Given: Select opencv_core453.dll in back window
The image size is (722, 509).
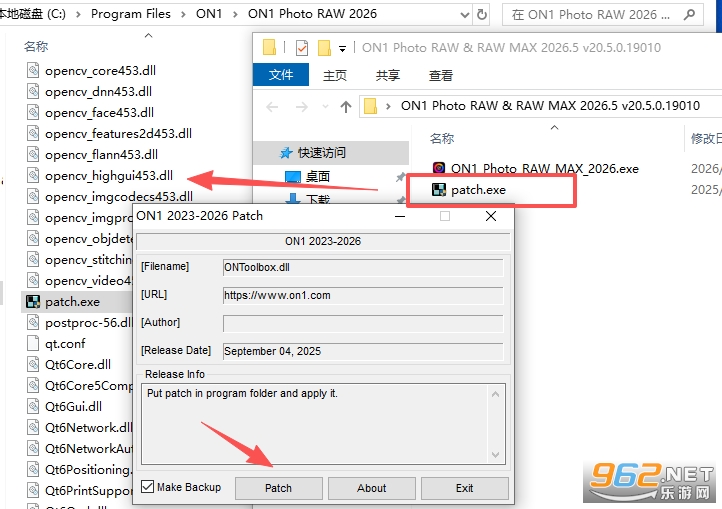Looking at the screenshot, I should point(100,70).
